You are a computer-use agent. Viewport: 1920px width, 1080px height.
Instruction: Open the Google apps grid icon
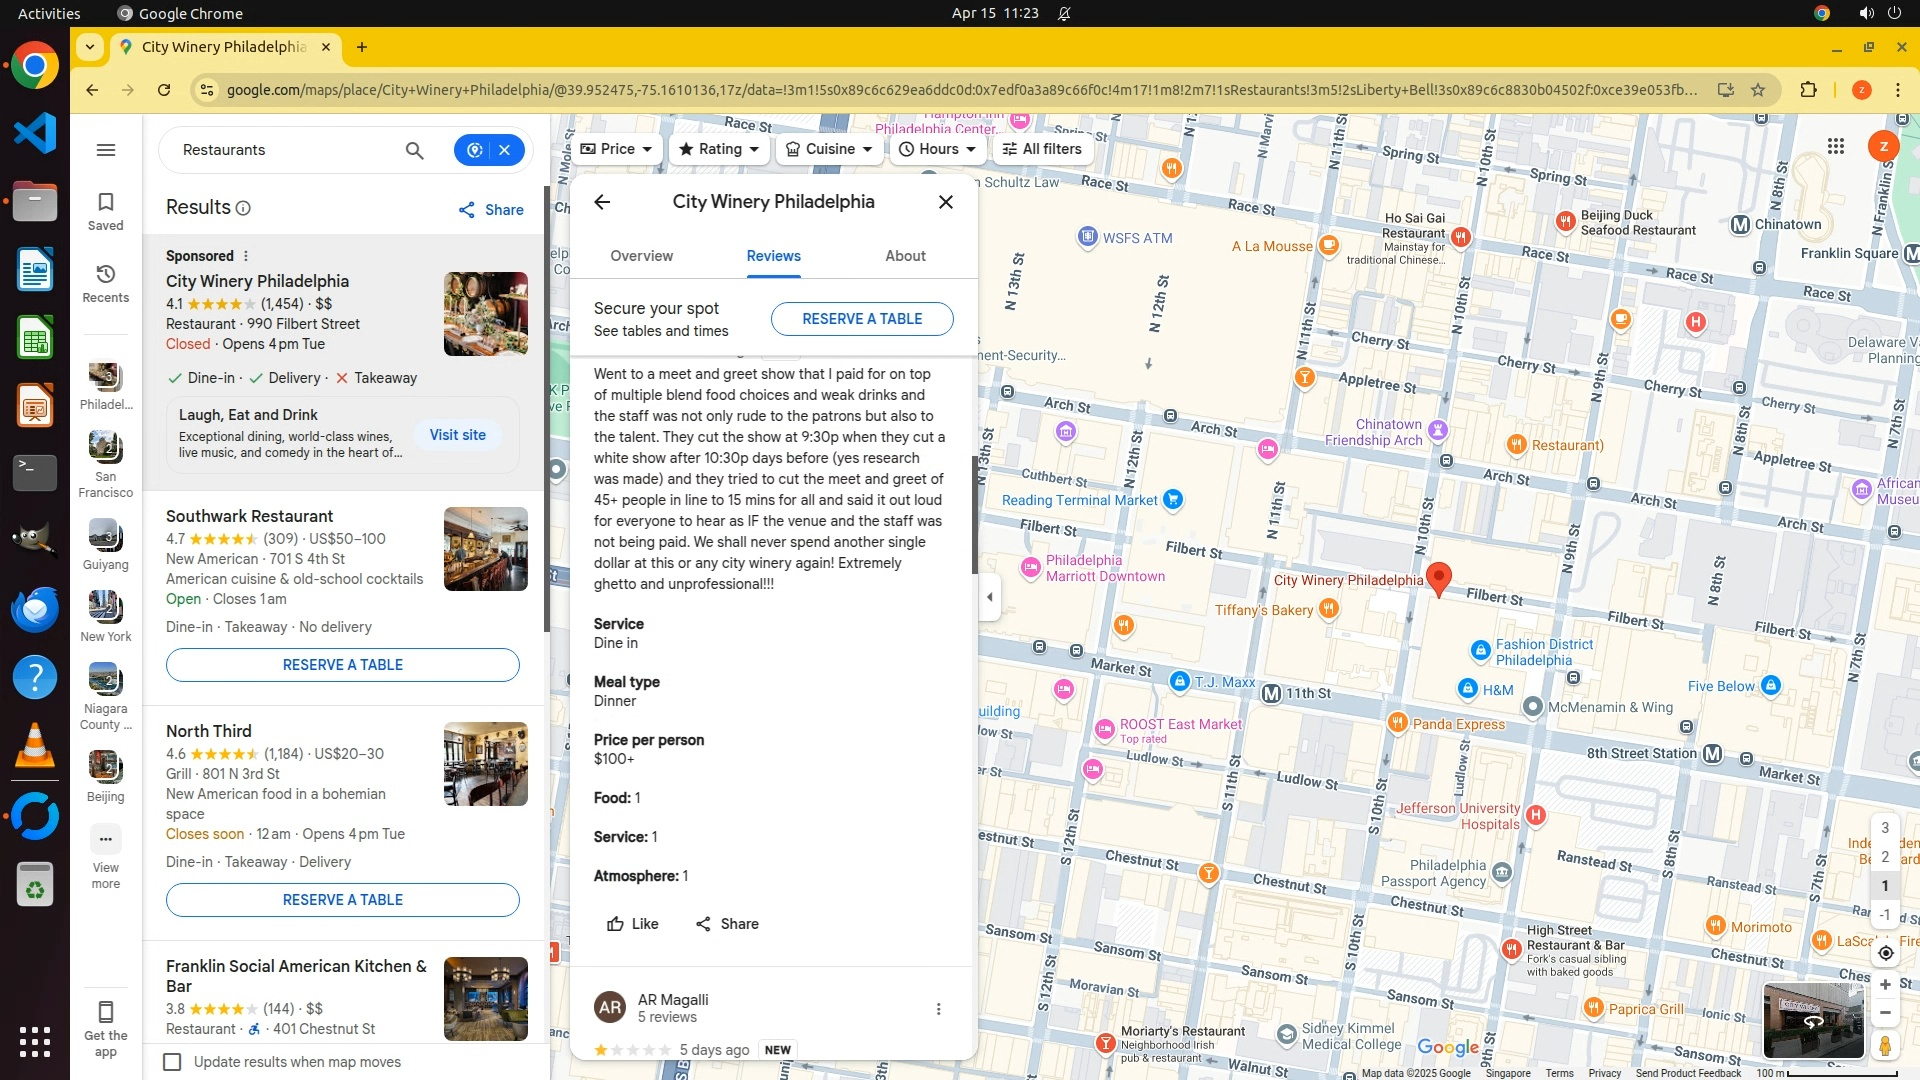pyautogui.click(x=1835, y=146)
